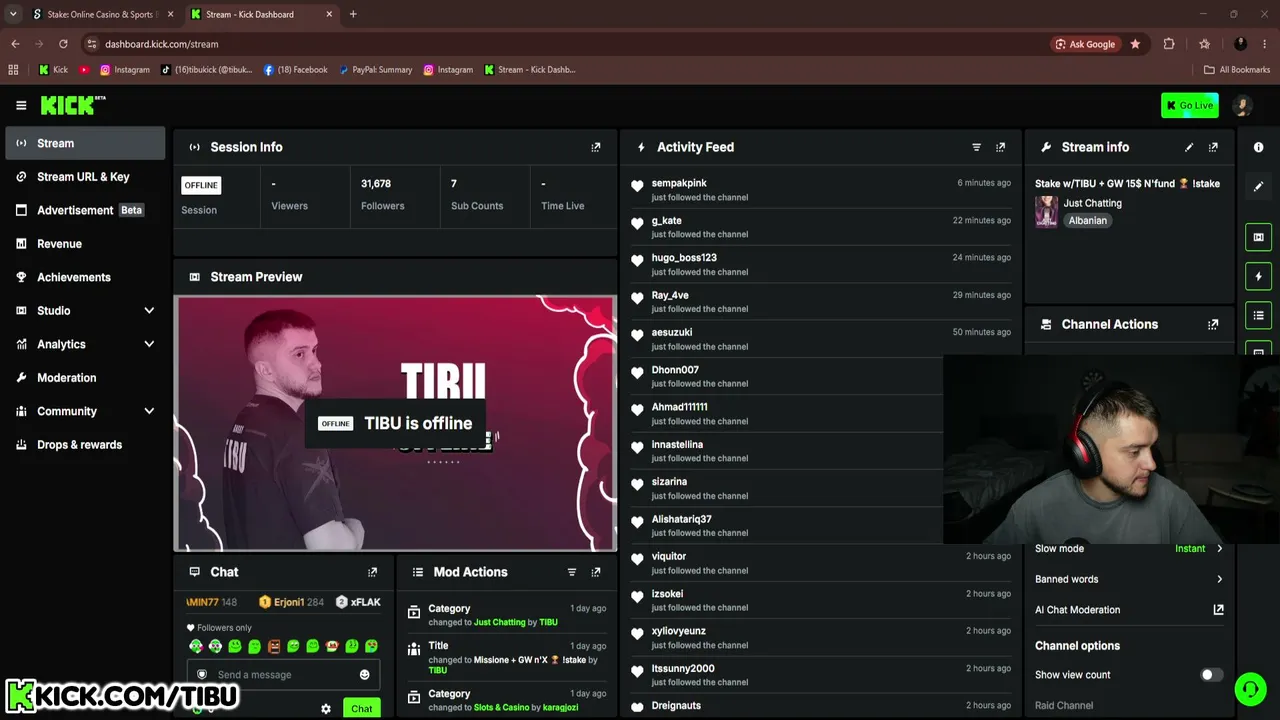This screenshot has width=1280, height=720.
Task: Pop out the Chat panel
Action: [373, 572]
